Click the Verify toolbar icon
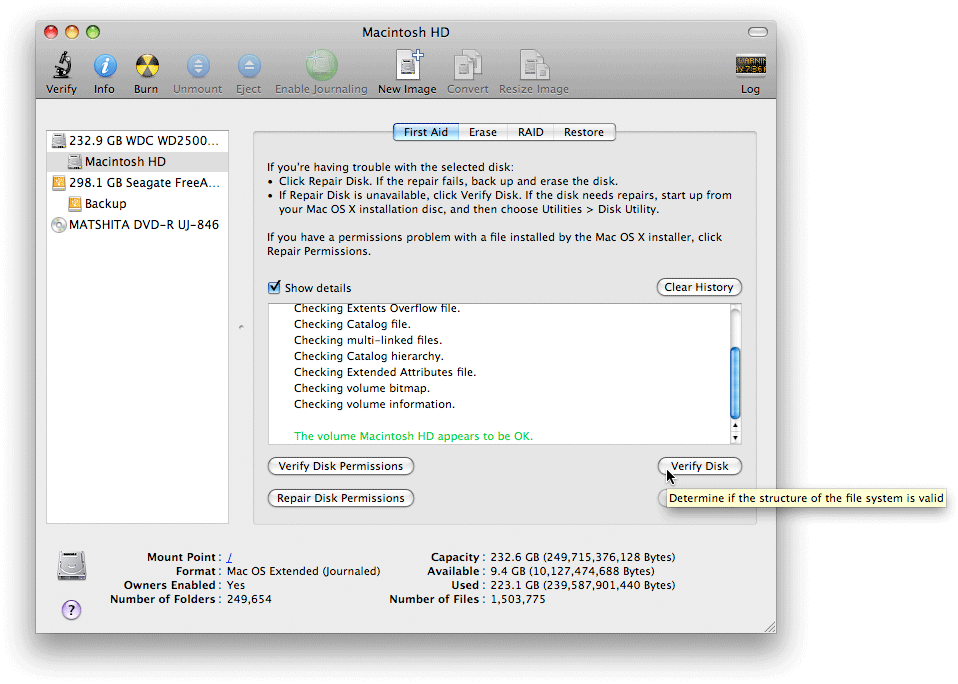 (x=60, y=67)
